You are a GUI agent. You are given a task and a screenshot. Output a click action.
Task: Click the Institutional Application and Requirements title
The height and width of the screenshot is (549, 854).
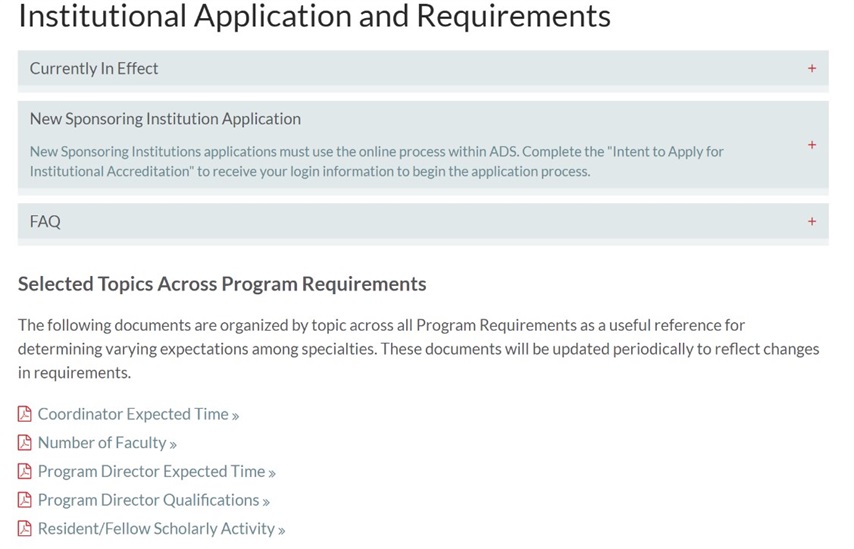coord(314,15)
